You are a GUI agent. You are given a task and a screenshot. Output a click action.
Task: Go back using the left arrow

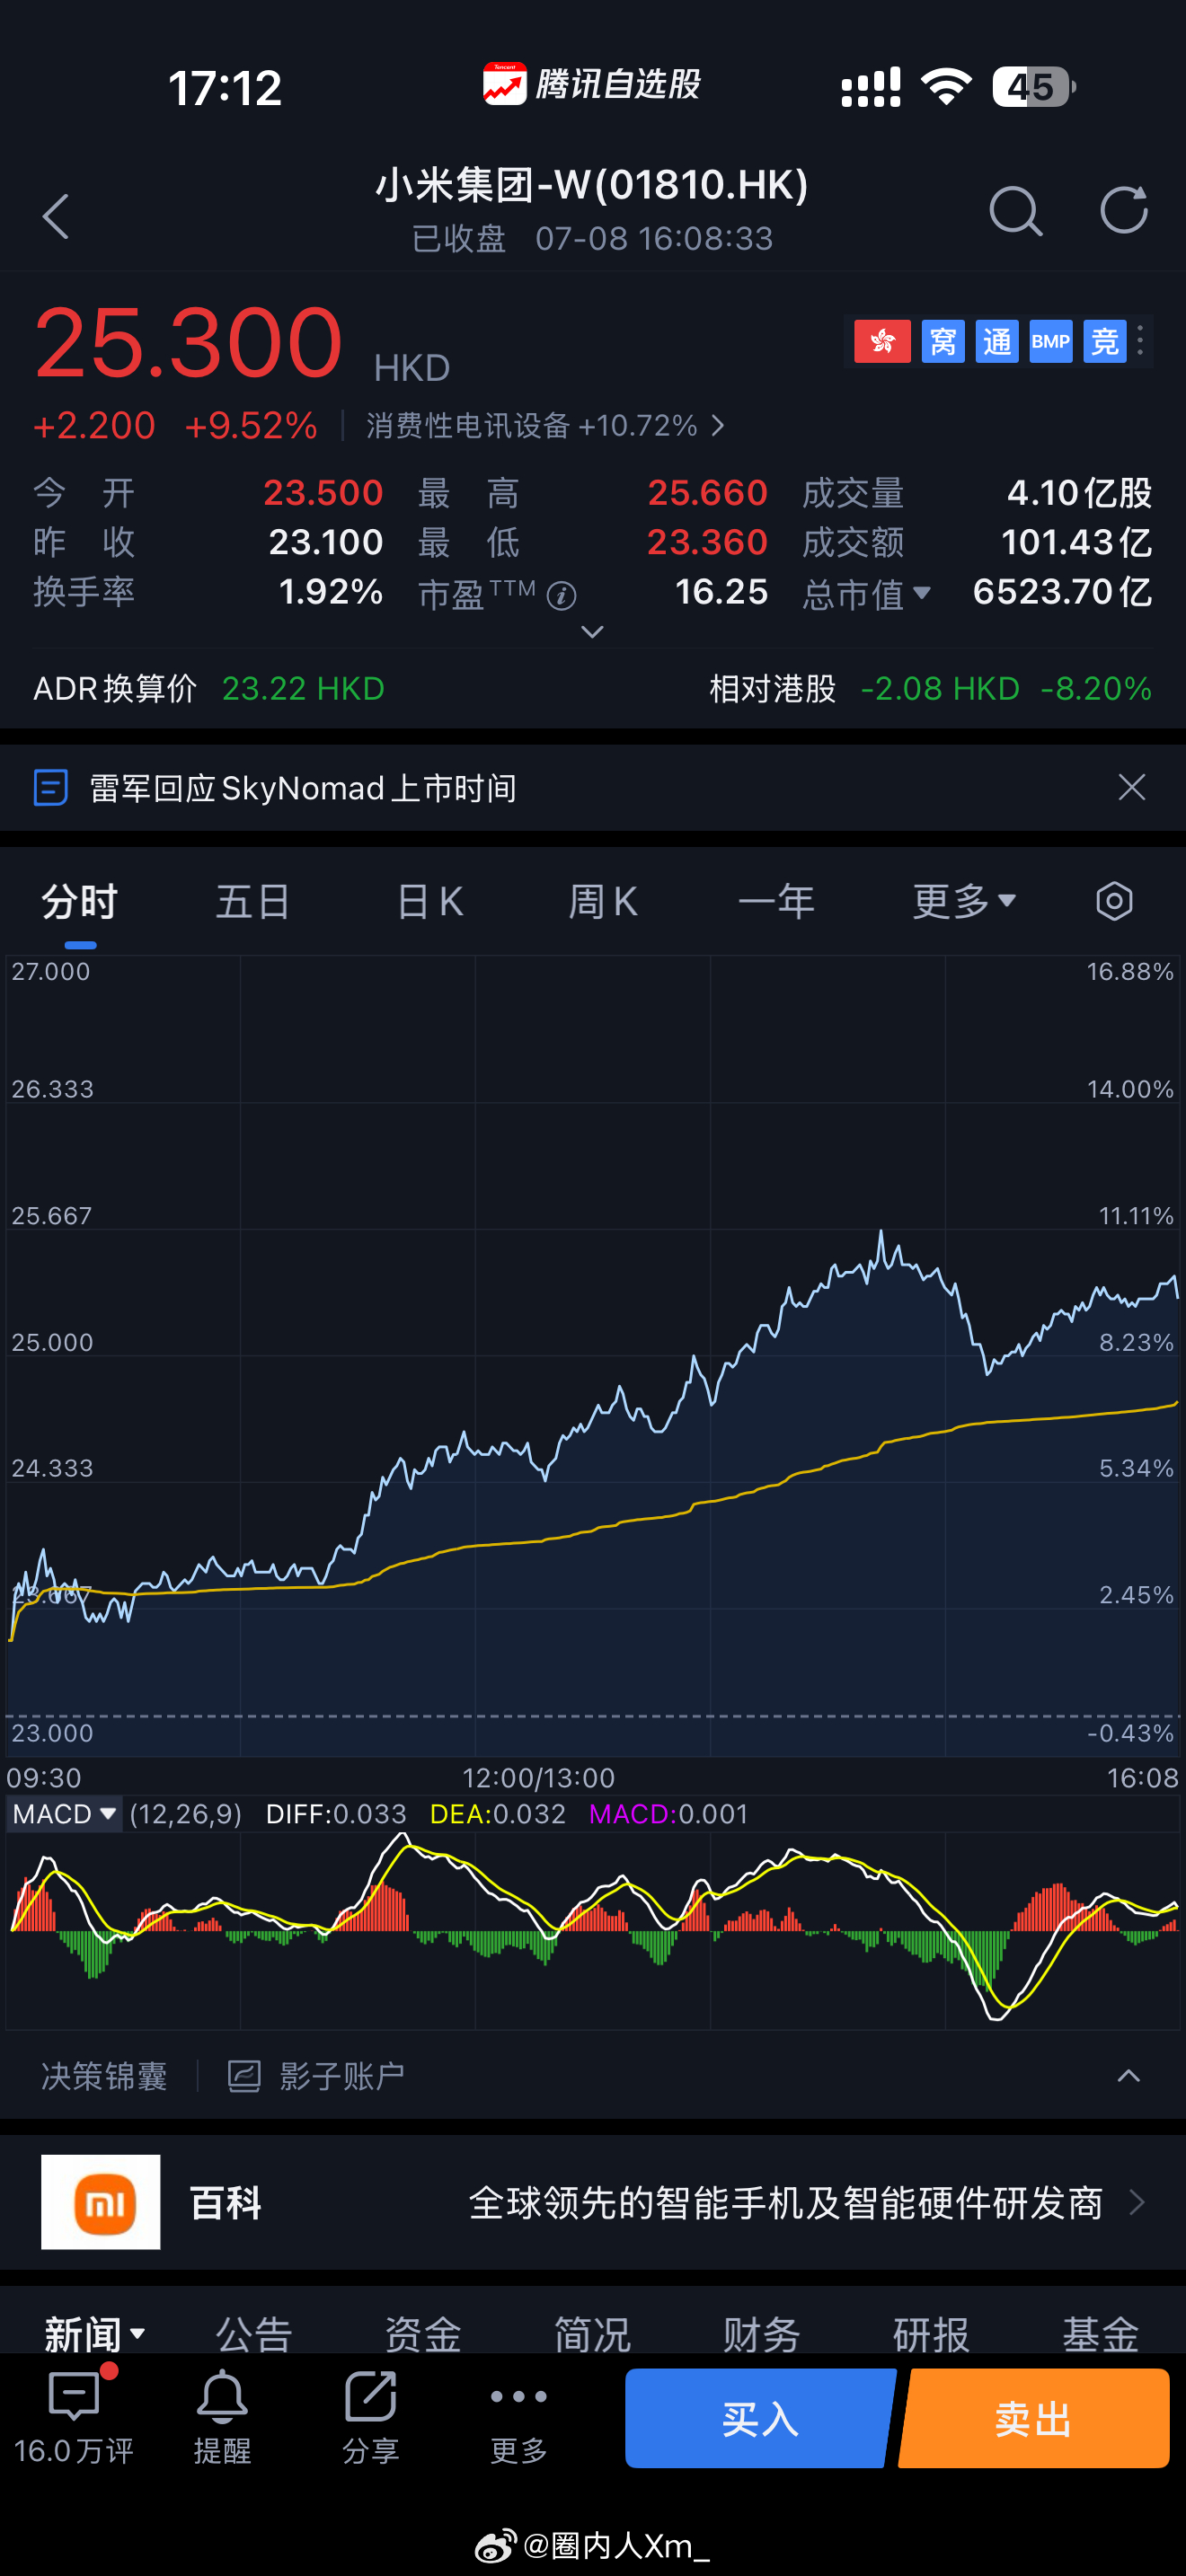click(56, 216)
